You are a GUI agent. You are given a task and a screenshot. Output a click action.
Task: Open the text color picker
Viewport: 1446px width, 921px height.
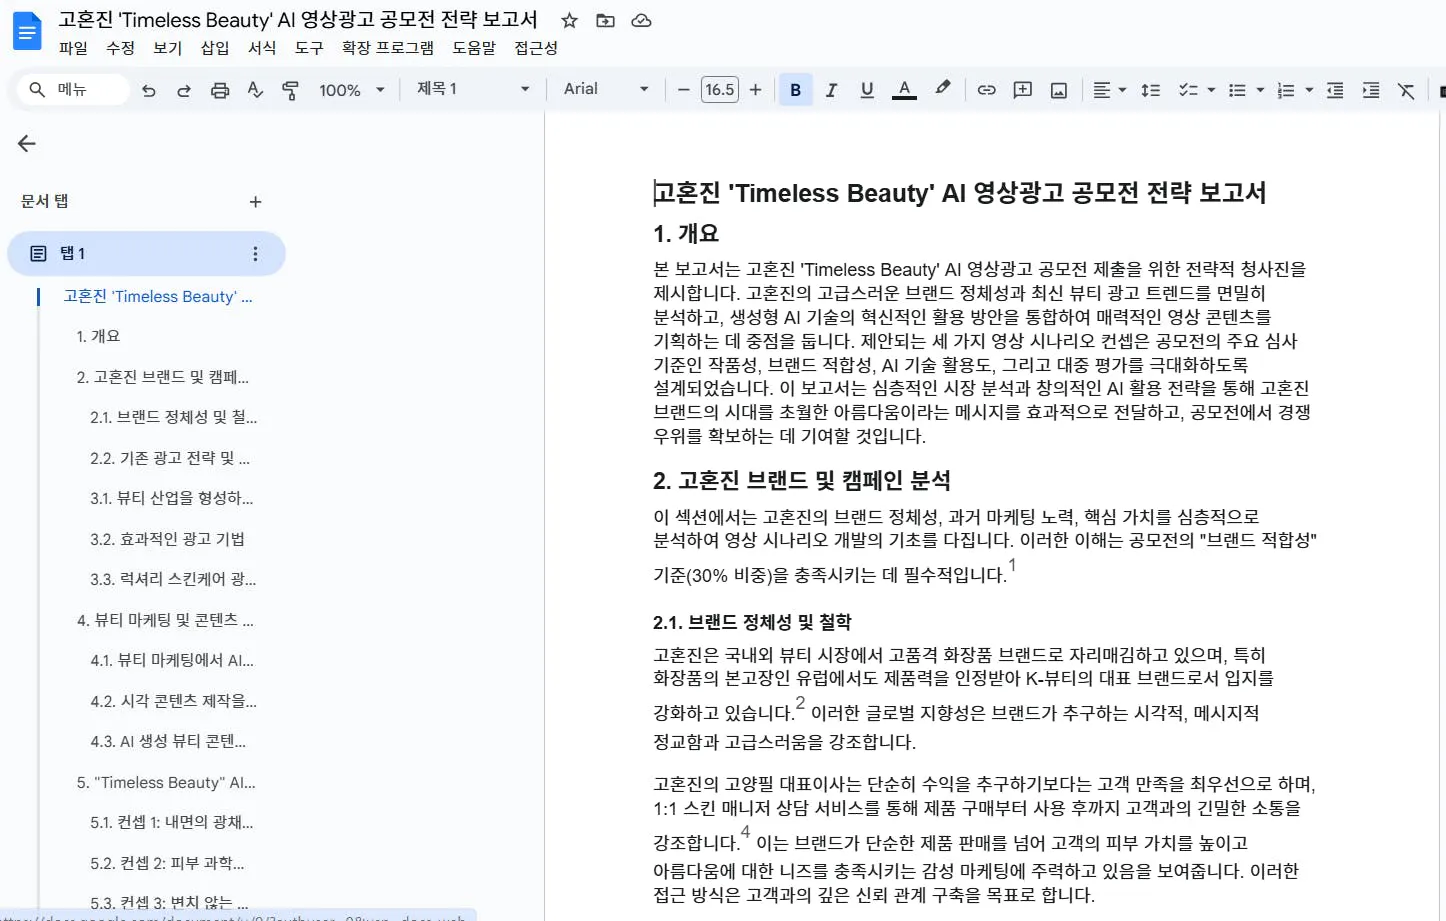pyautogui.click(x=904, y=89)
